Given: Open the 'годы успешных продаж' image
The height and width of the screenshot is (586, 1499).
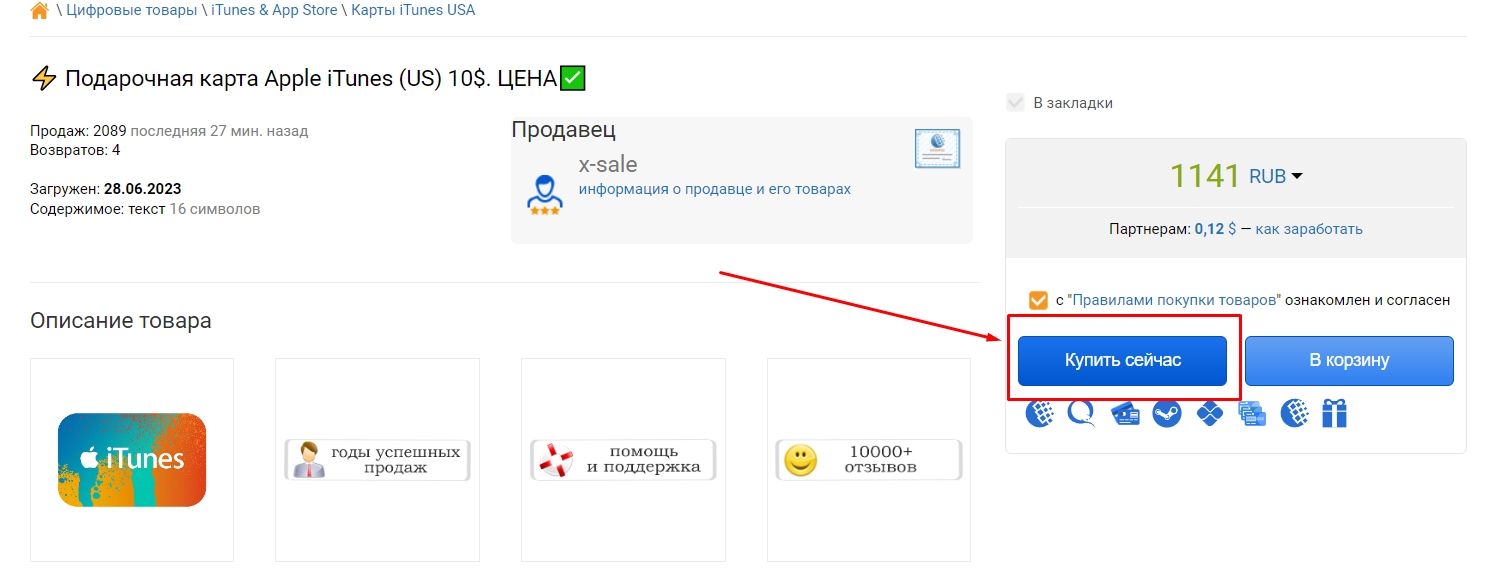Looking at the screenshot, I should 378,460.
